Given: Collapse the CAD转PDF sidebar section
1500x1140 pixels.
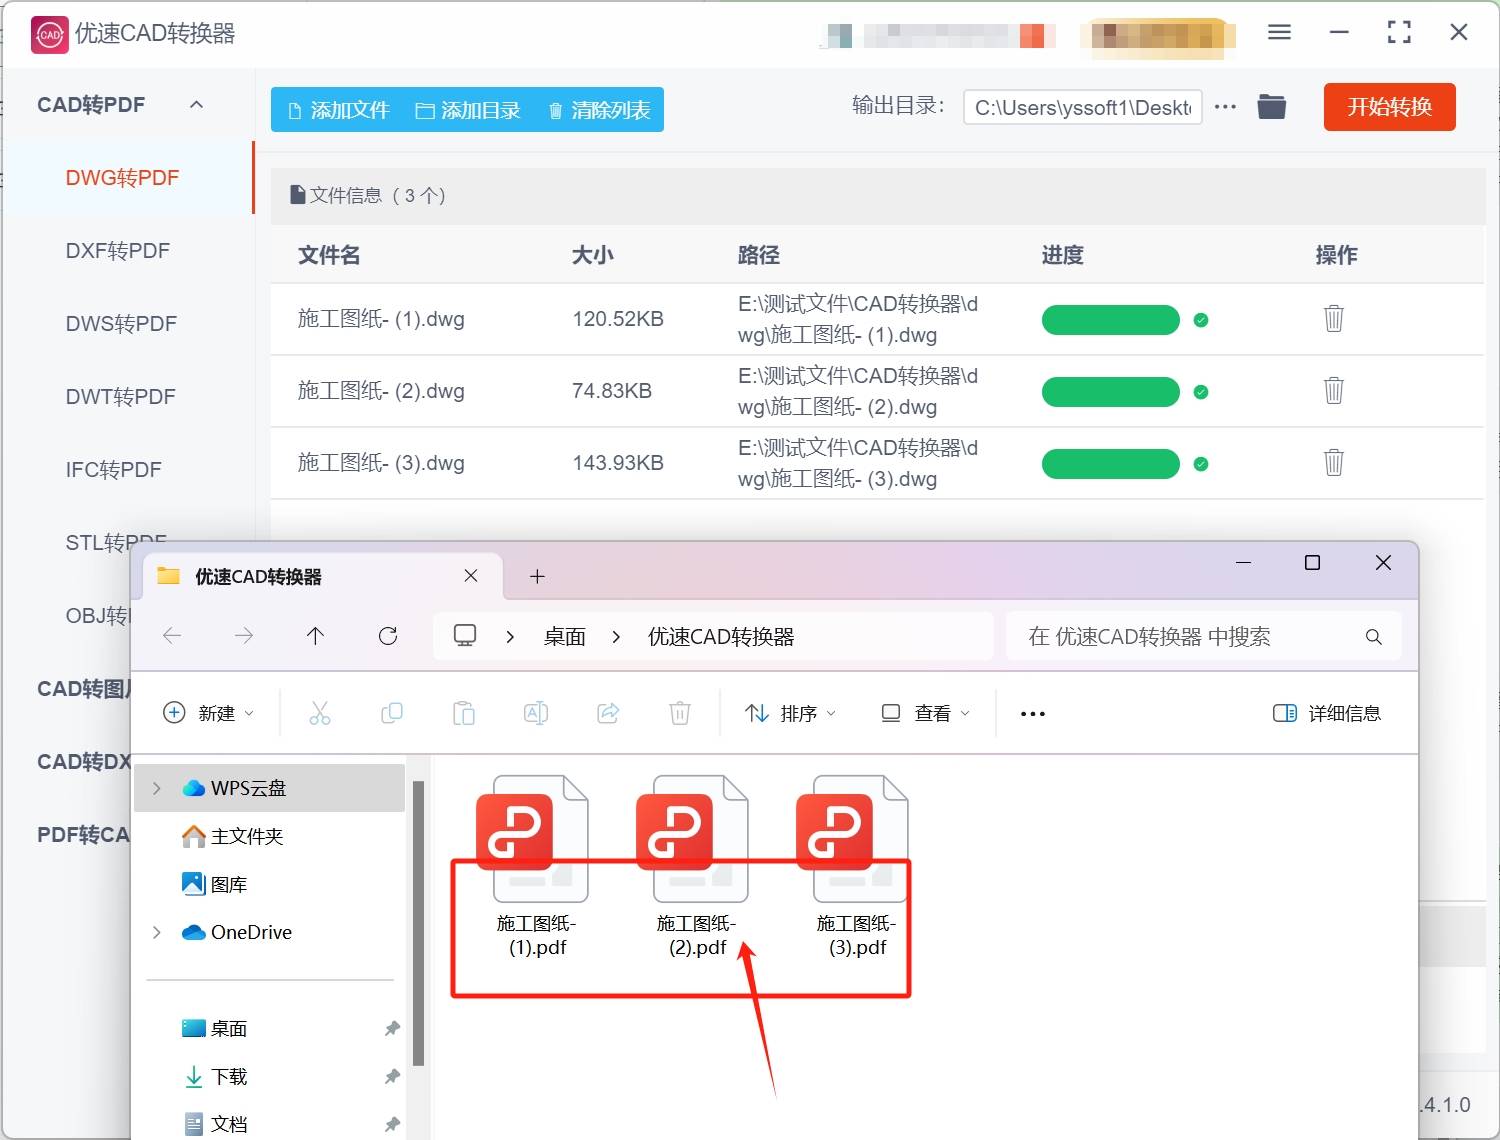Looking at the screenshot, I should [196, 104].
